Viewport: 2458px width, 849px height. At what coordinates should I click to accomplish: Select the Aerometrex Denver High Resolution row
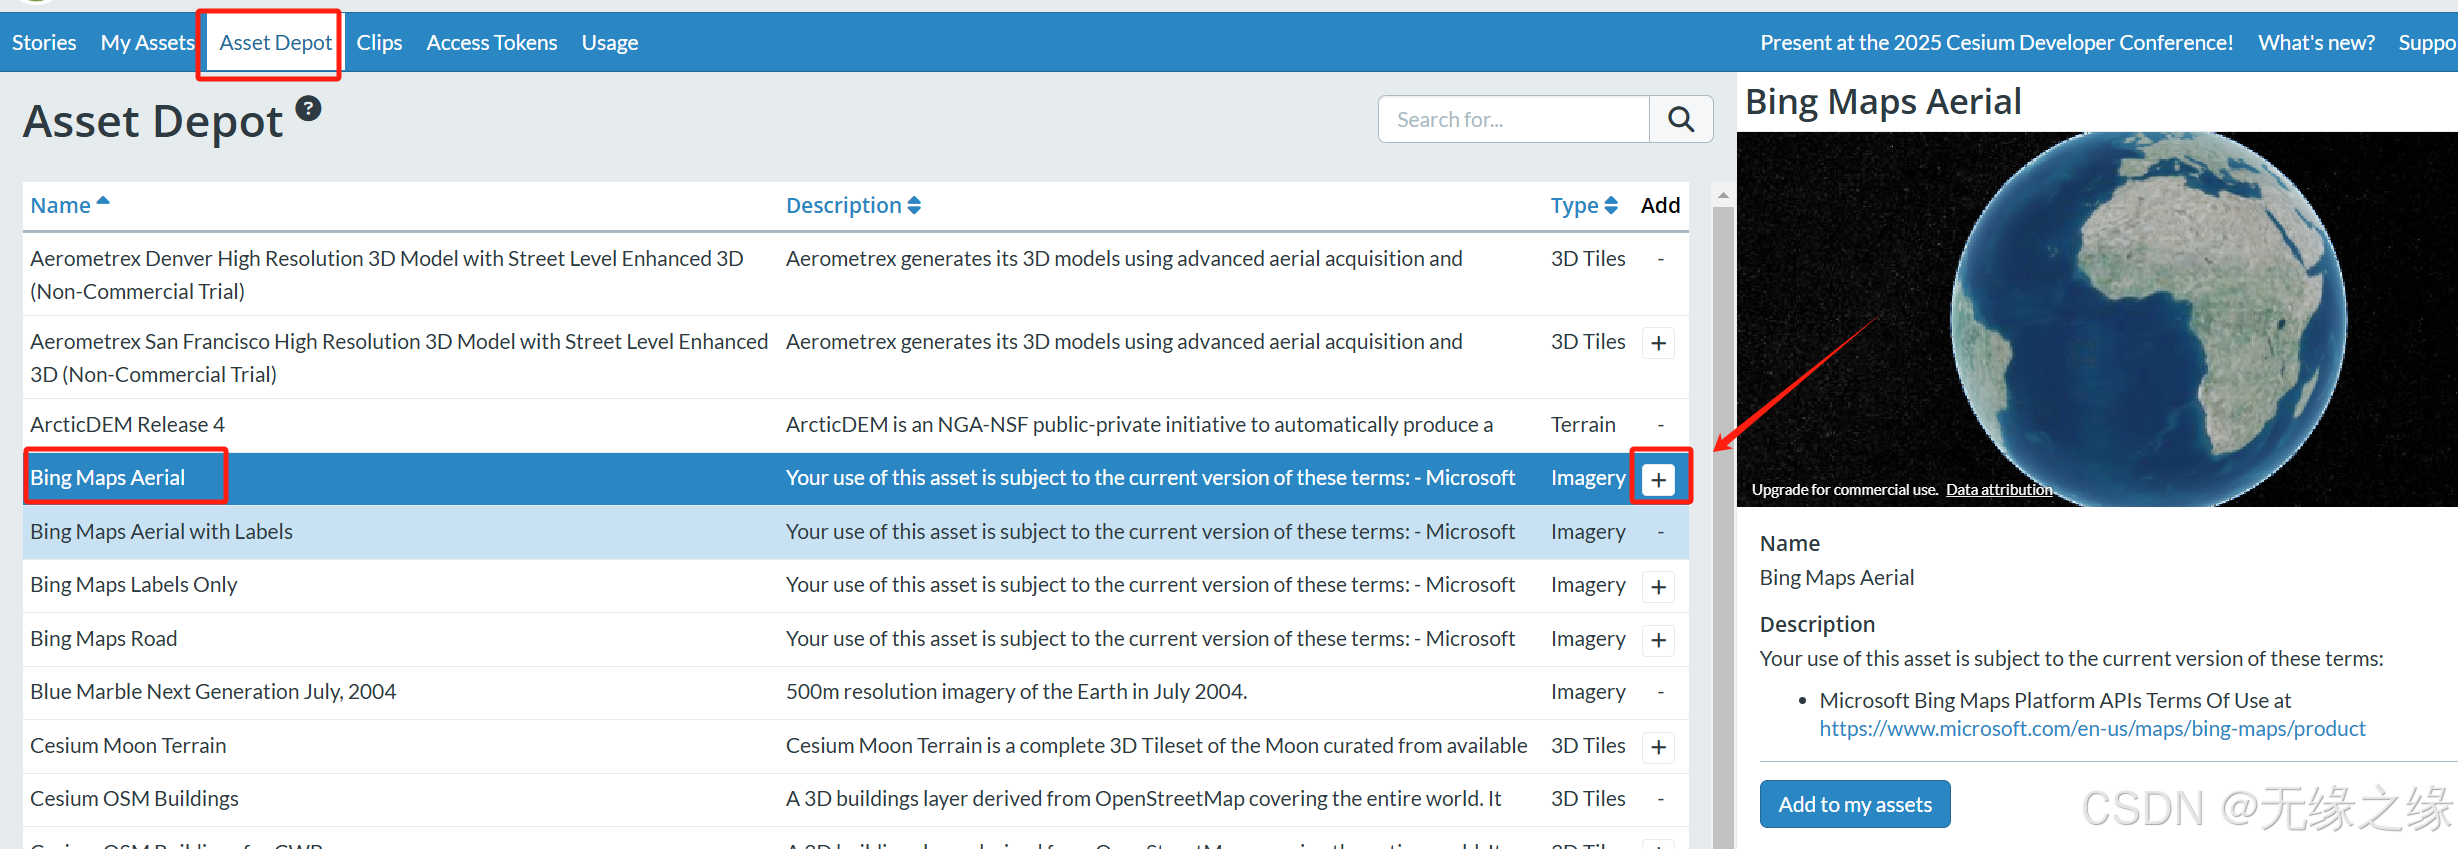tap(856, 275)
